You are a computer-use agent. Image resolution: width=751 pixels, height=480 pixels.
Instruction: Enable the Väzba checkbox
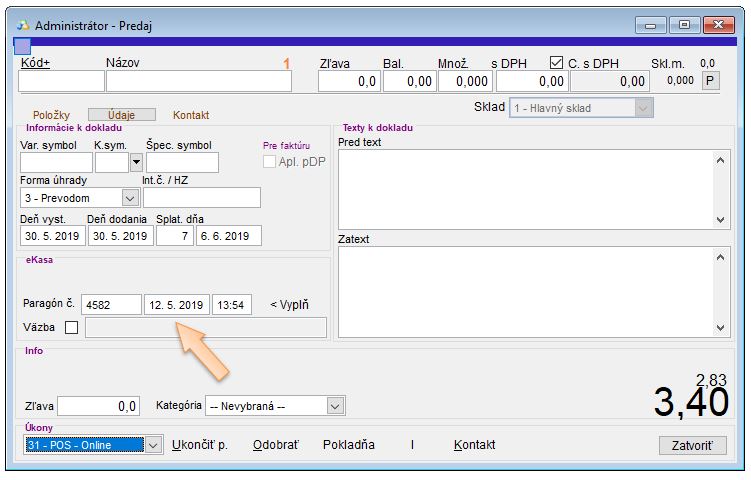pos(71,327)
